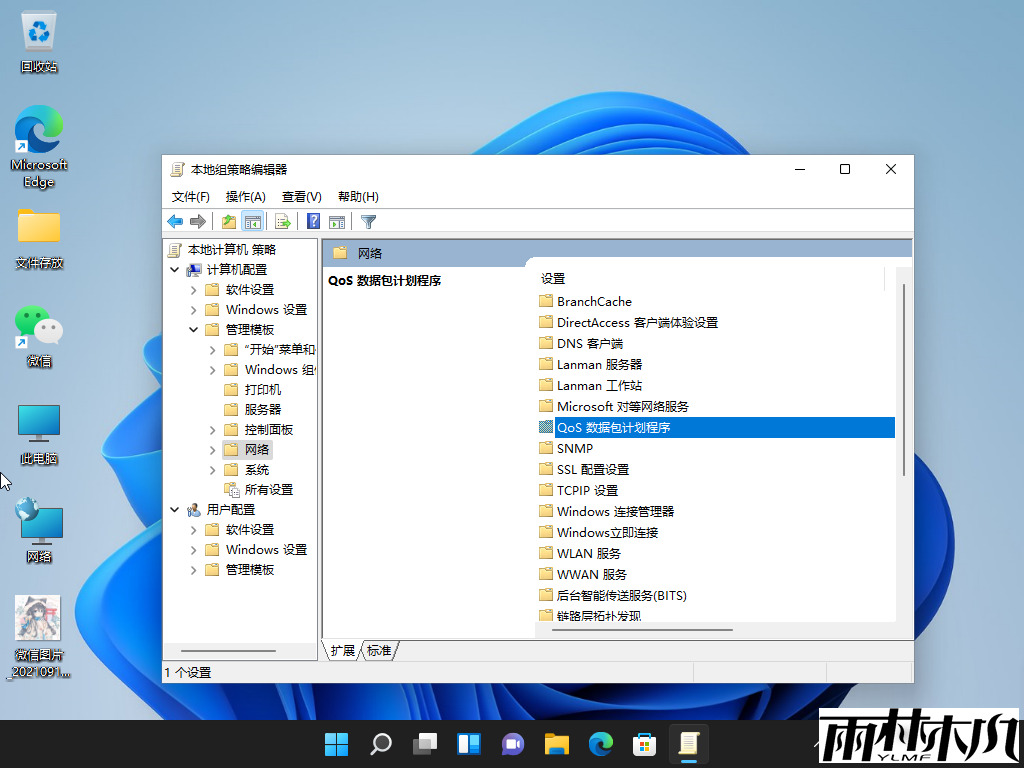Click the Filter toolbar icon
Image resolution: width=1024 pixels, height=768 pixels.
368,221
